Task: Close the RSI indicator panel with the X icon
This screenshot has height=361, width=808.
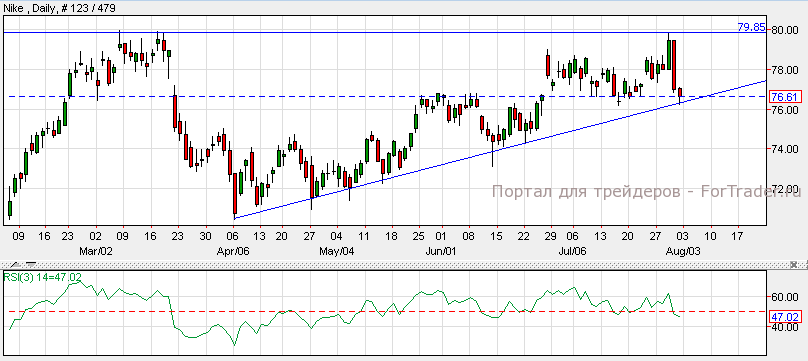Action: (x=794, y=265)
